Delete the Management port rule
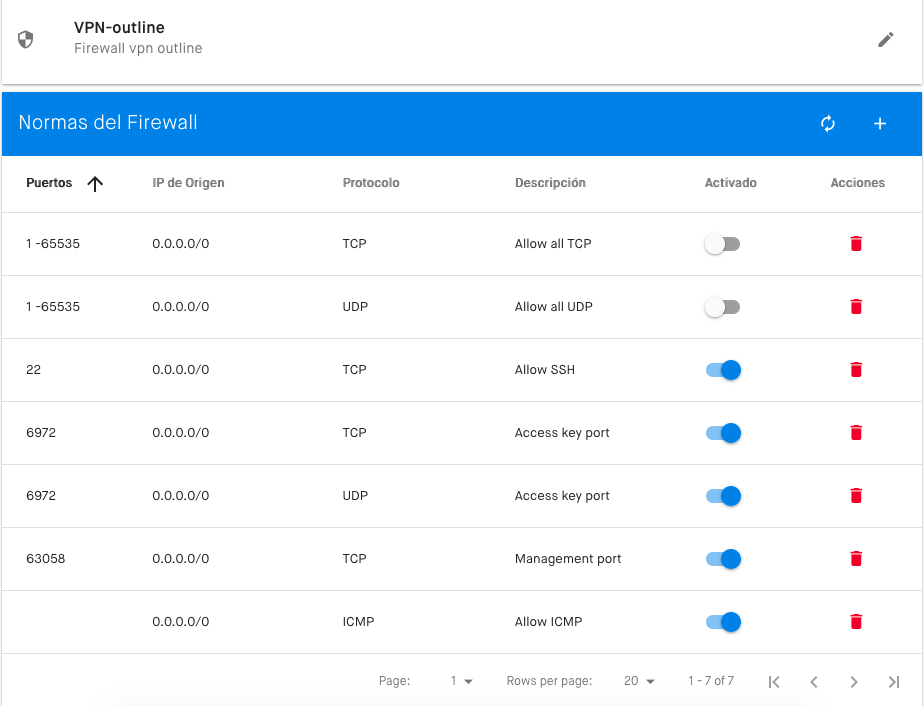924x706 pixels. coord(856,559)
